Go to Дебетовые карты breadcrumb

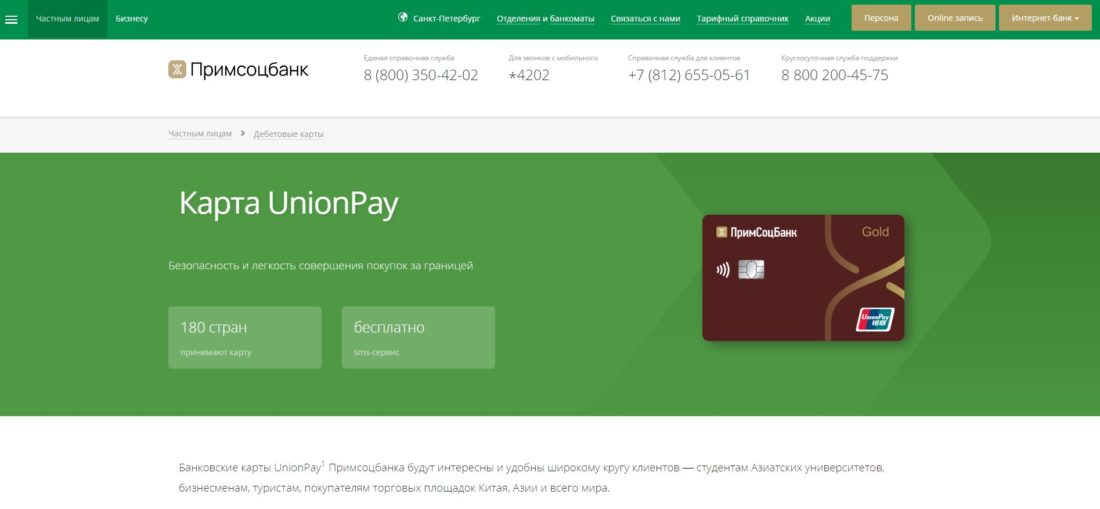tap(288, 134)
